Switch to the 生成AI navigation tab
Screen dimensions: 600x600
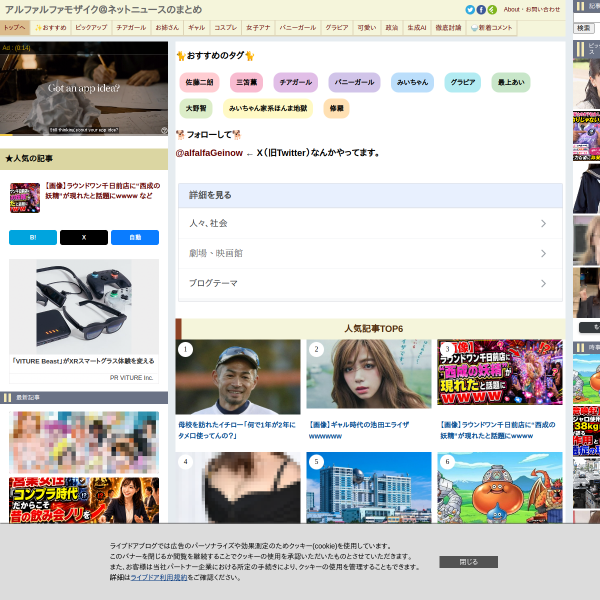tap(417, 28)
